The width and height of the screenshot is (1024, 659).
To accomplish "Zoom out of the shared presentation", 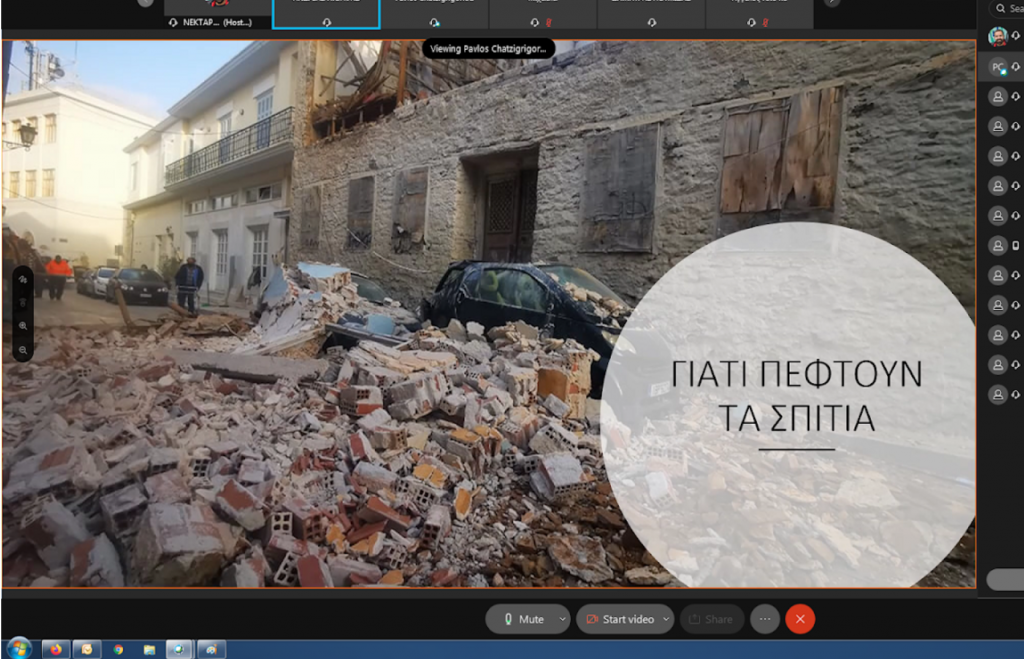I will click(23, 350).
